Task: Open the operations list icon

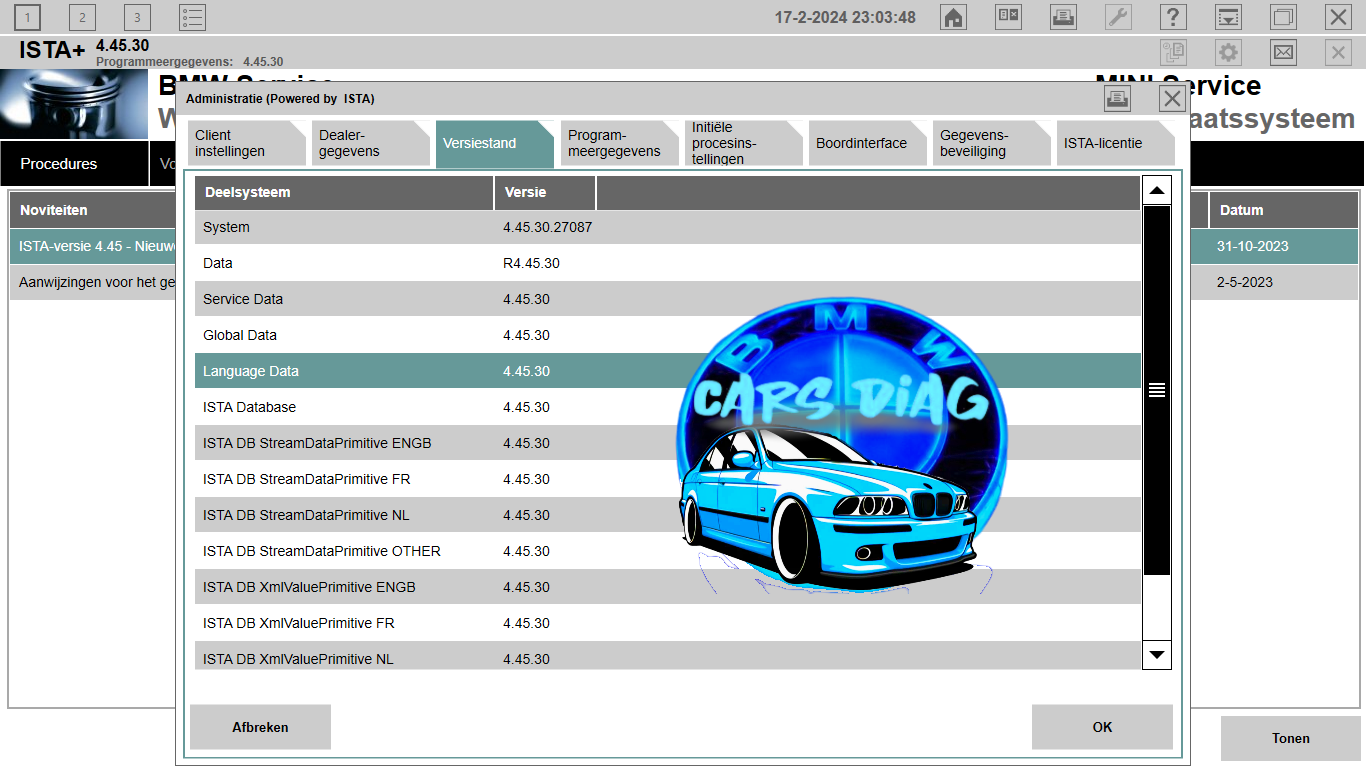Action: pos(192,17)
